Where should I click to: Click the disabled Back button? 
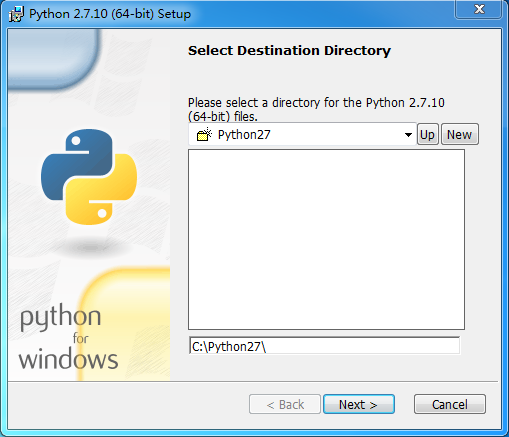tap(285, 404)
